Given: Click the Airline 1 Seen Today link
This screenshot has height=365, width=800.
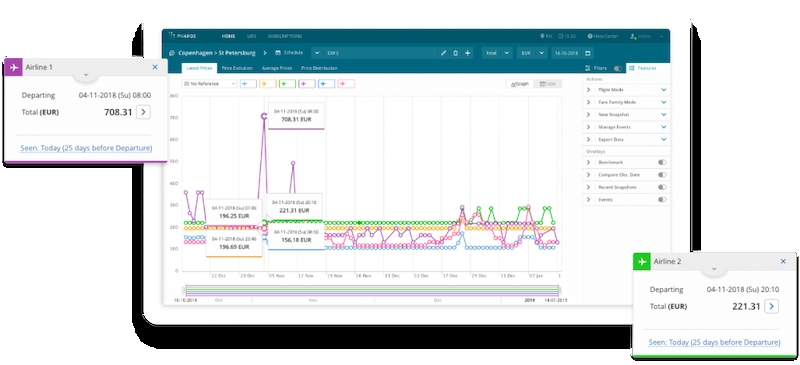Looking at the screenshot, I should pyautogui.click(x=86, y=148).
